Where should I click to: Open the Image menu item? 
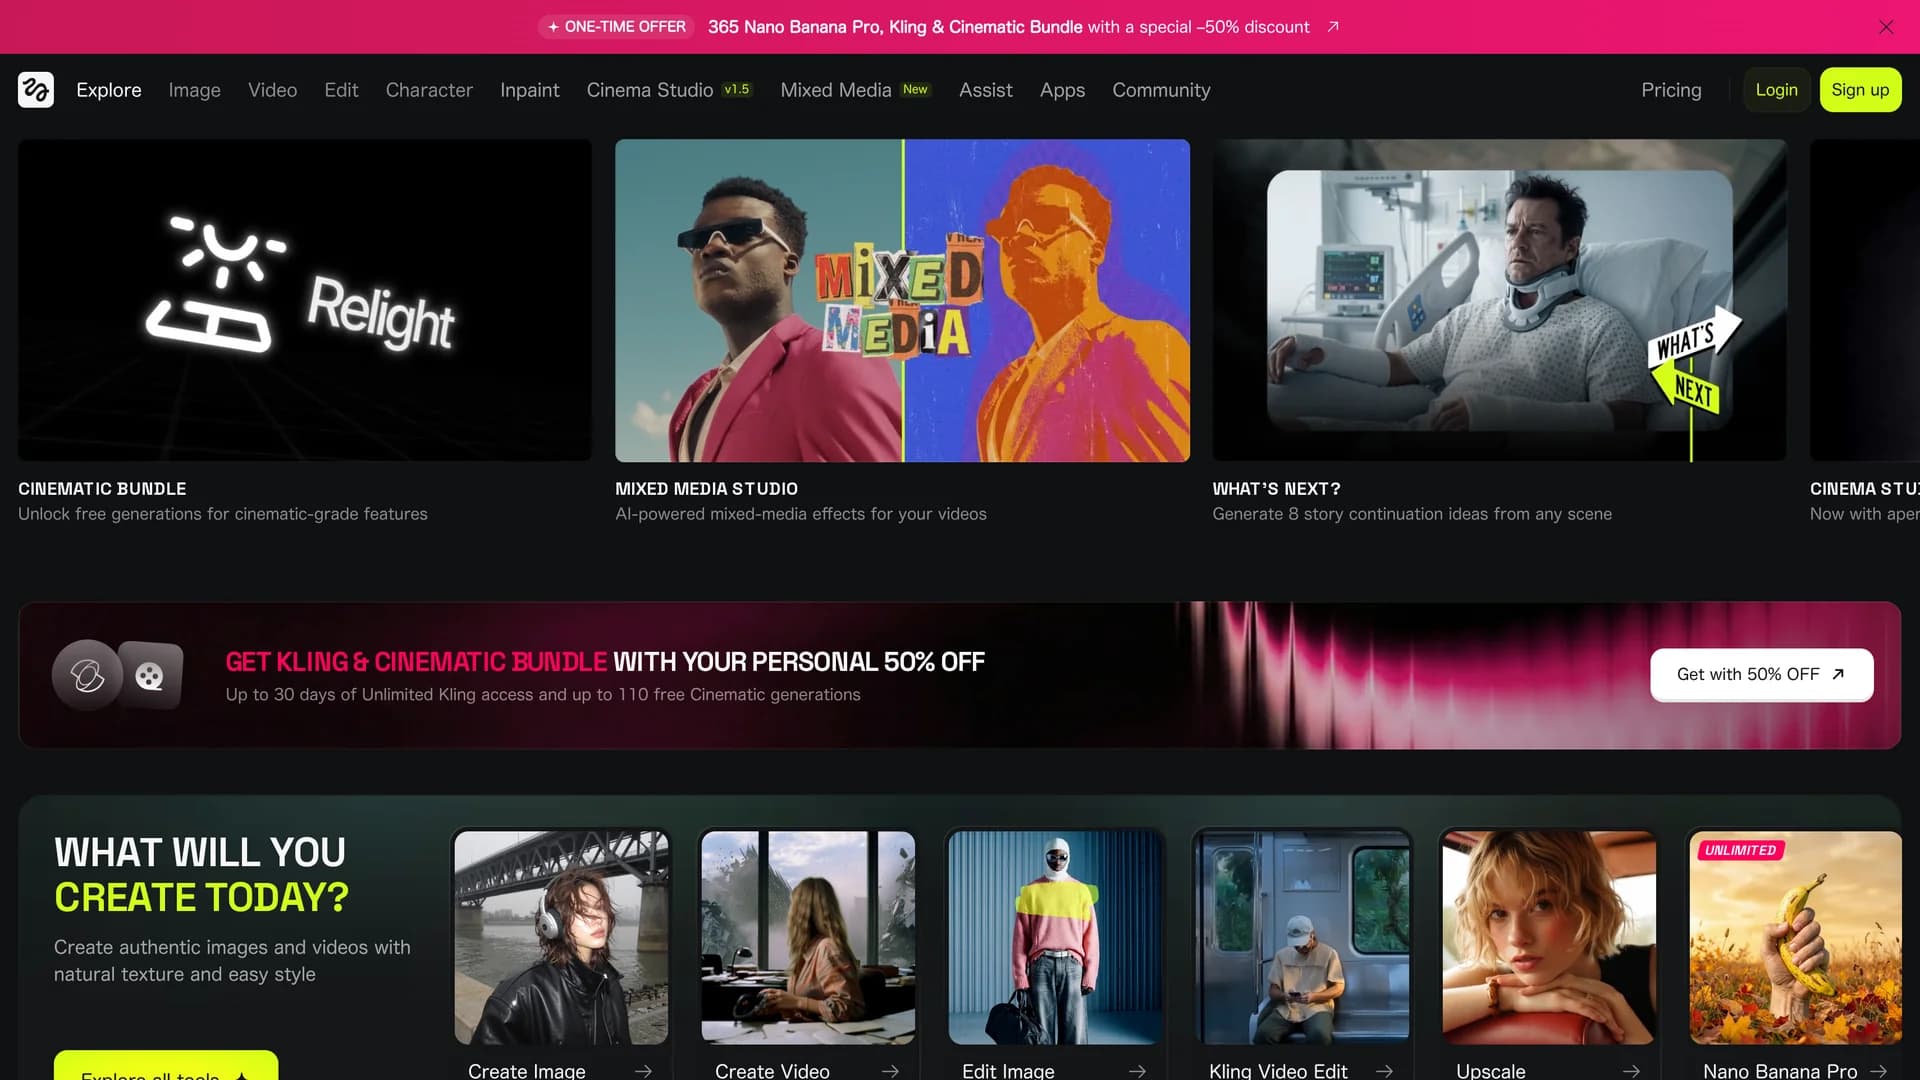point(195,90)
